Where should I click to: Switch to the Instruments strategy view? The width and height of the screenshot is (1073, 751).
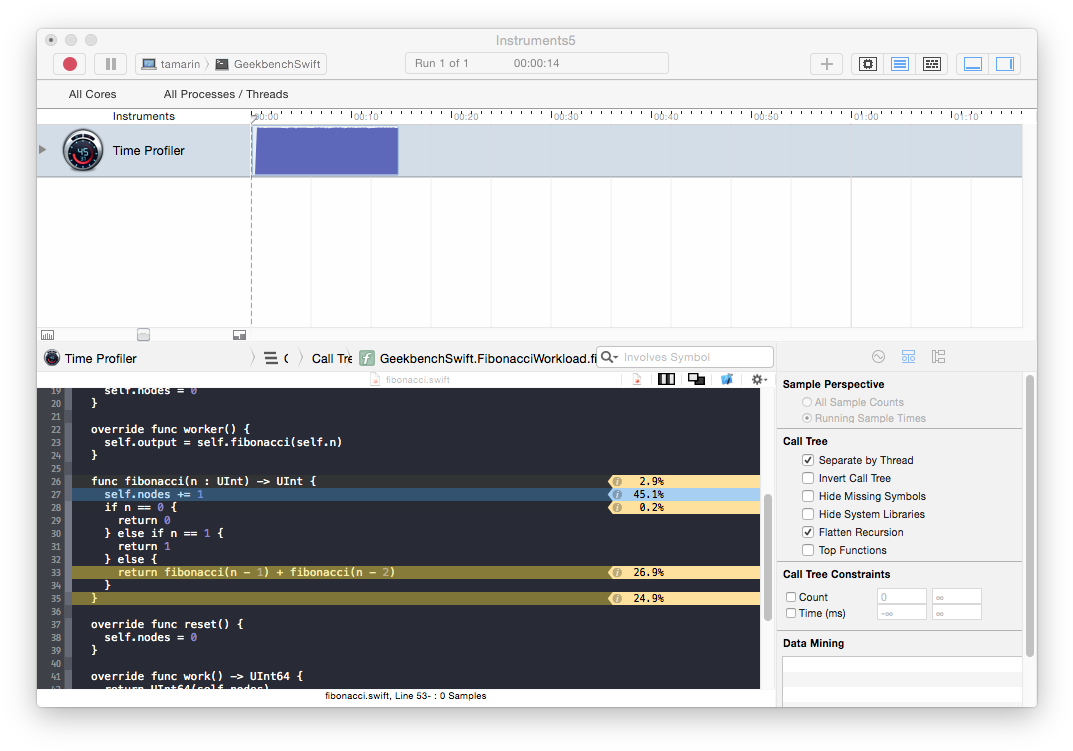click(900, 64)
